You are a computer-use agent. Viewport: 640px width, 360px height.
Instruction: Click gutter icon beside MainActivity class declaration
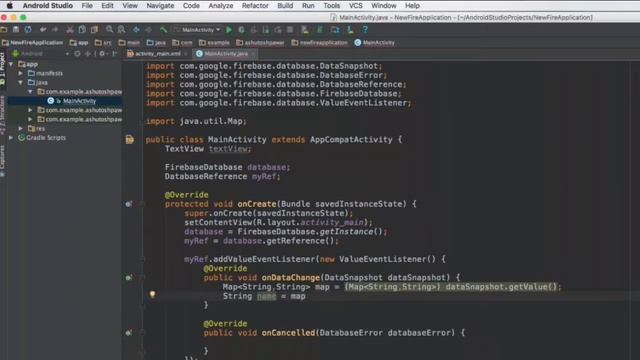(x=129, y=140)
